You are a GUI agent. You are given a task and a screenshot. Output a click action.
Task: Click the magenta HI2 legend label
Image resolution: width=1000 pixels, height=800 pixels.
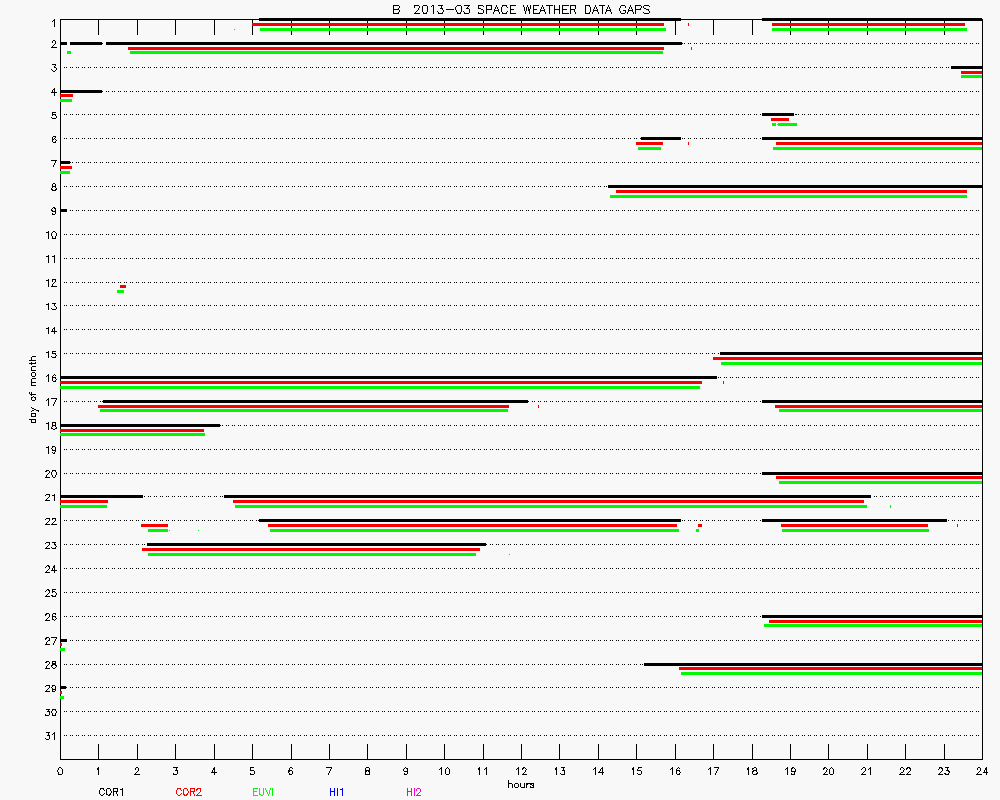414,792
